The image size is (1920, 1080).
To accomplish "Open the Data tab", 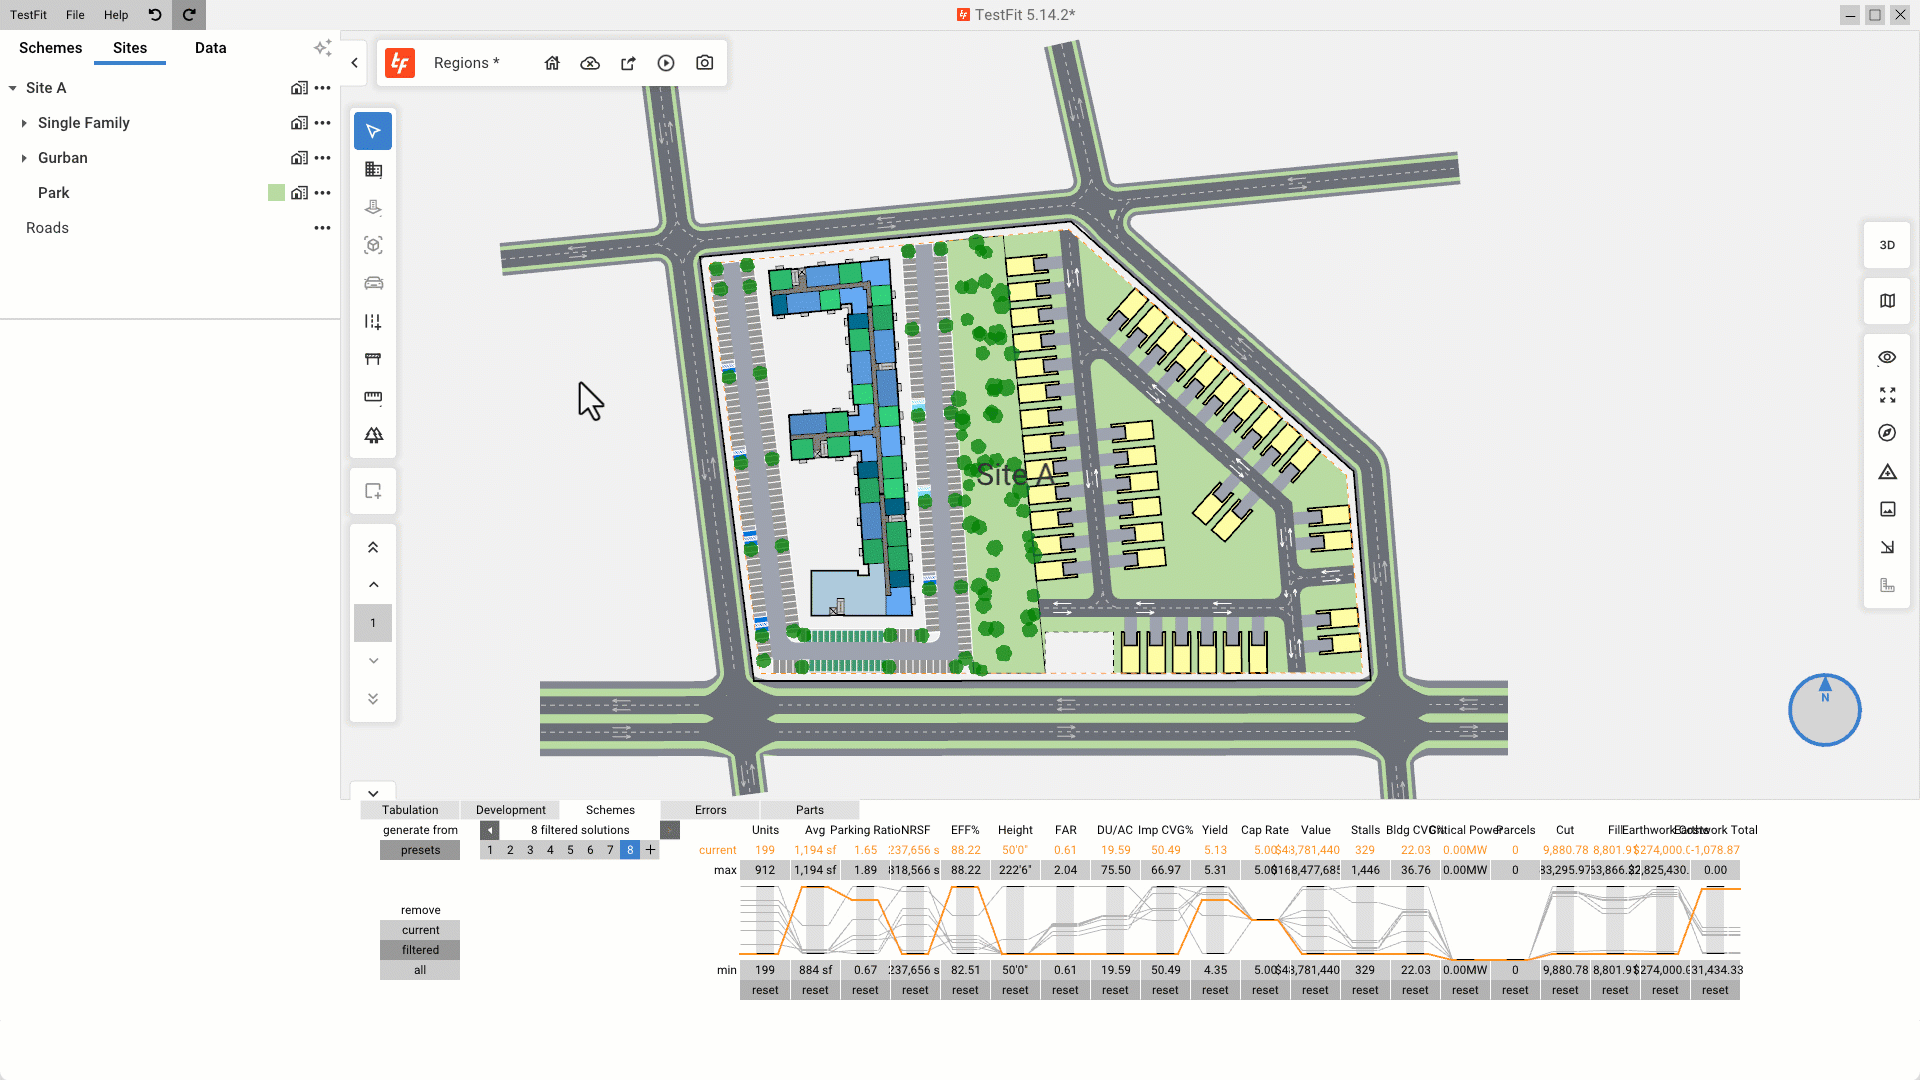I will (210, 48).
